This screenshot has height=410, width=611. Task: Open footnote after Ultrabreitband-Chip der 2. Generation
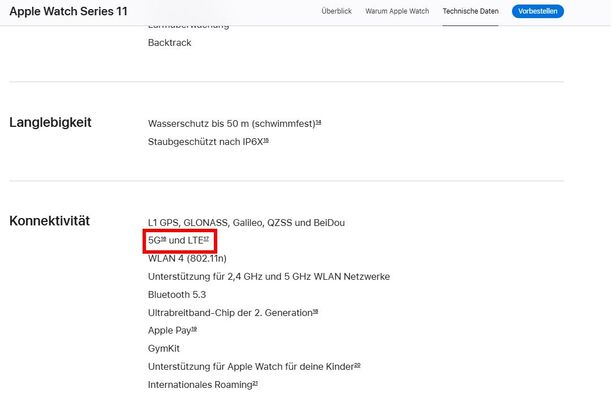(315, 311)
